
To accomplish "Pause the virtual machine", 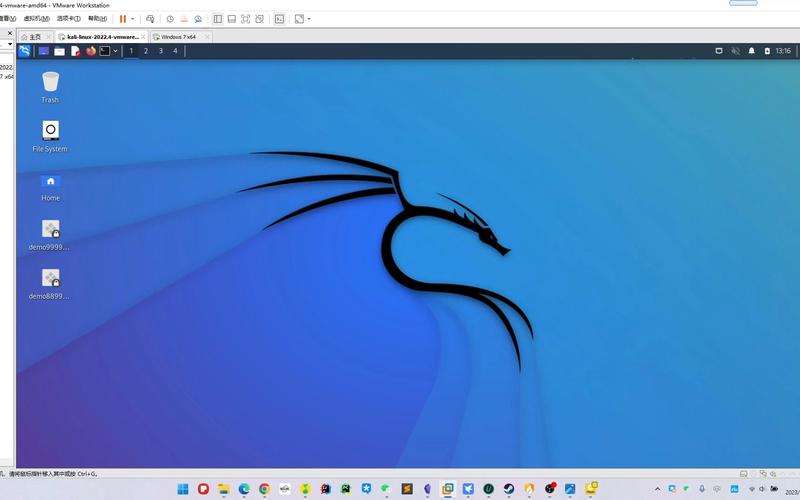I will [x=123, y=19].
